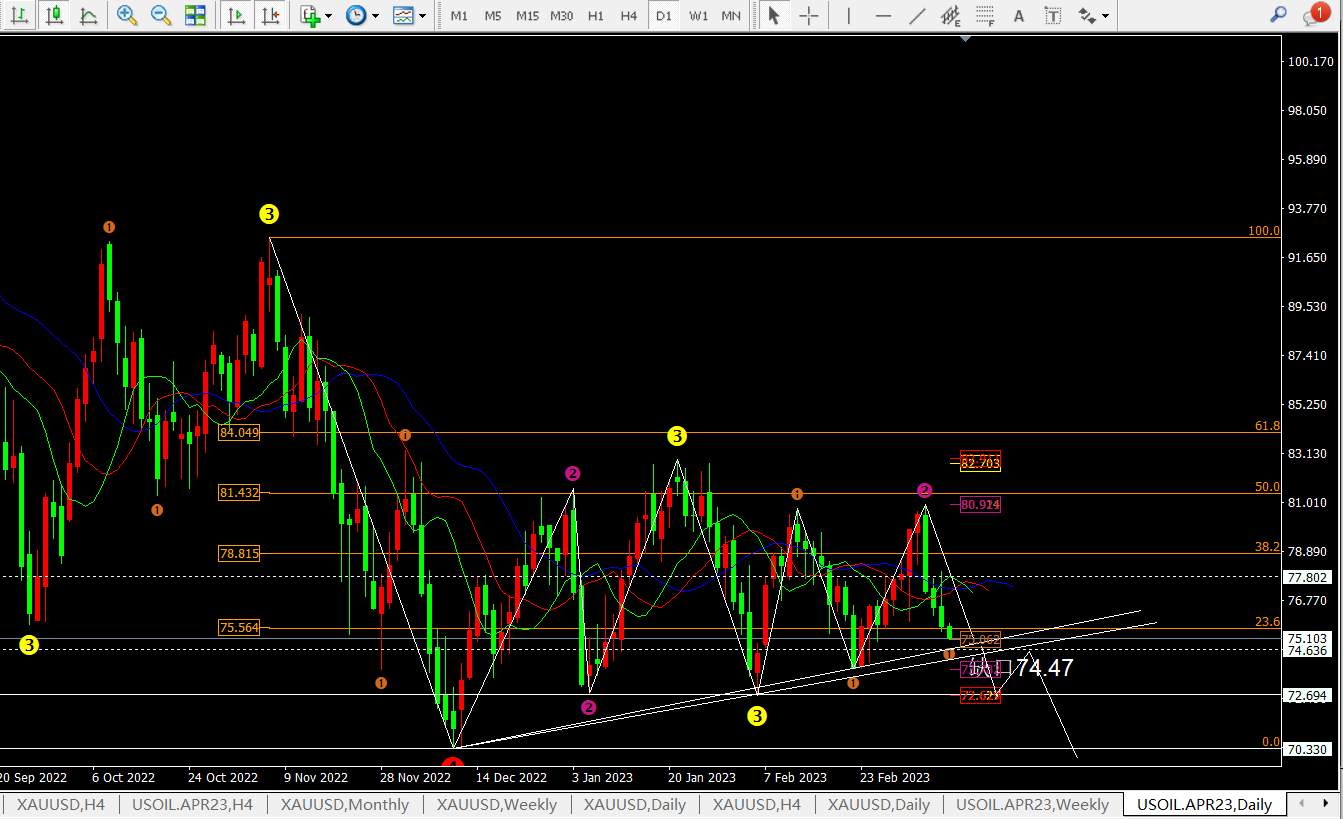Switch to XAUUSD,Weekly tab
This screenshot has width=1343, height=819.
(497, 804)
